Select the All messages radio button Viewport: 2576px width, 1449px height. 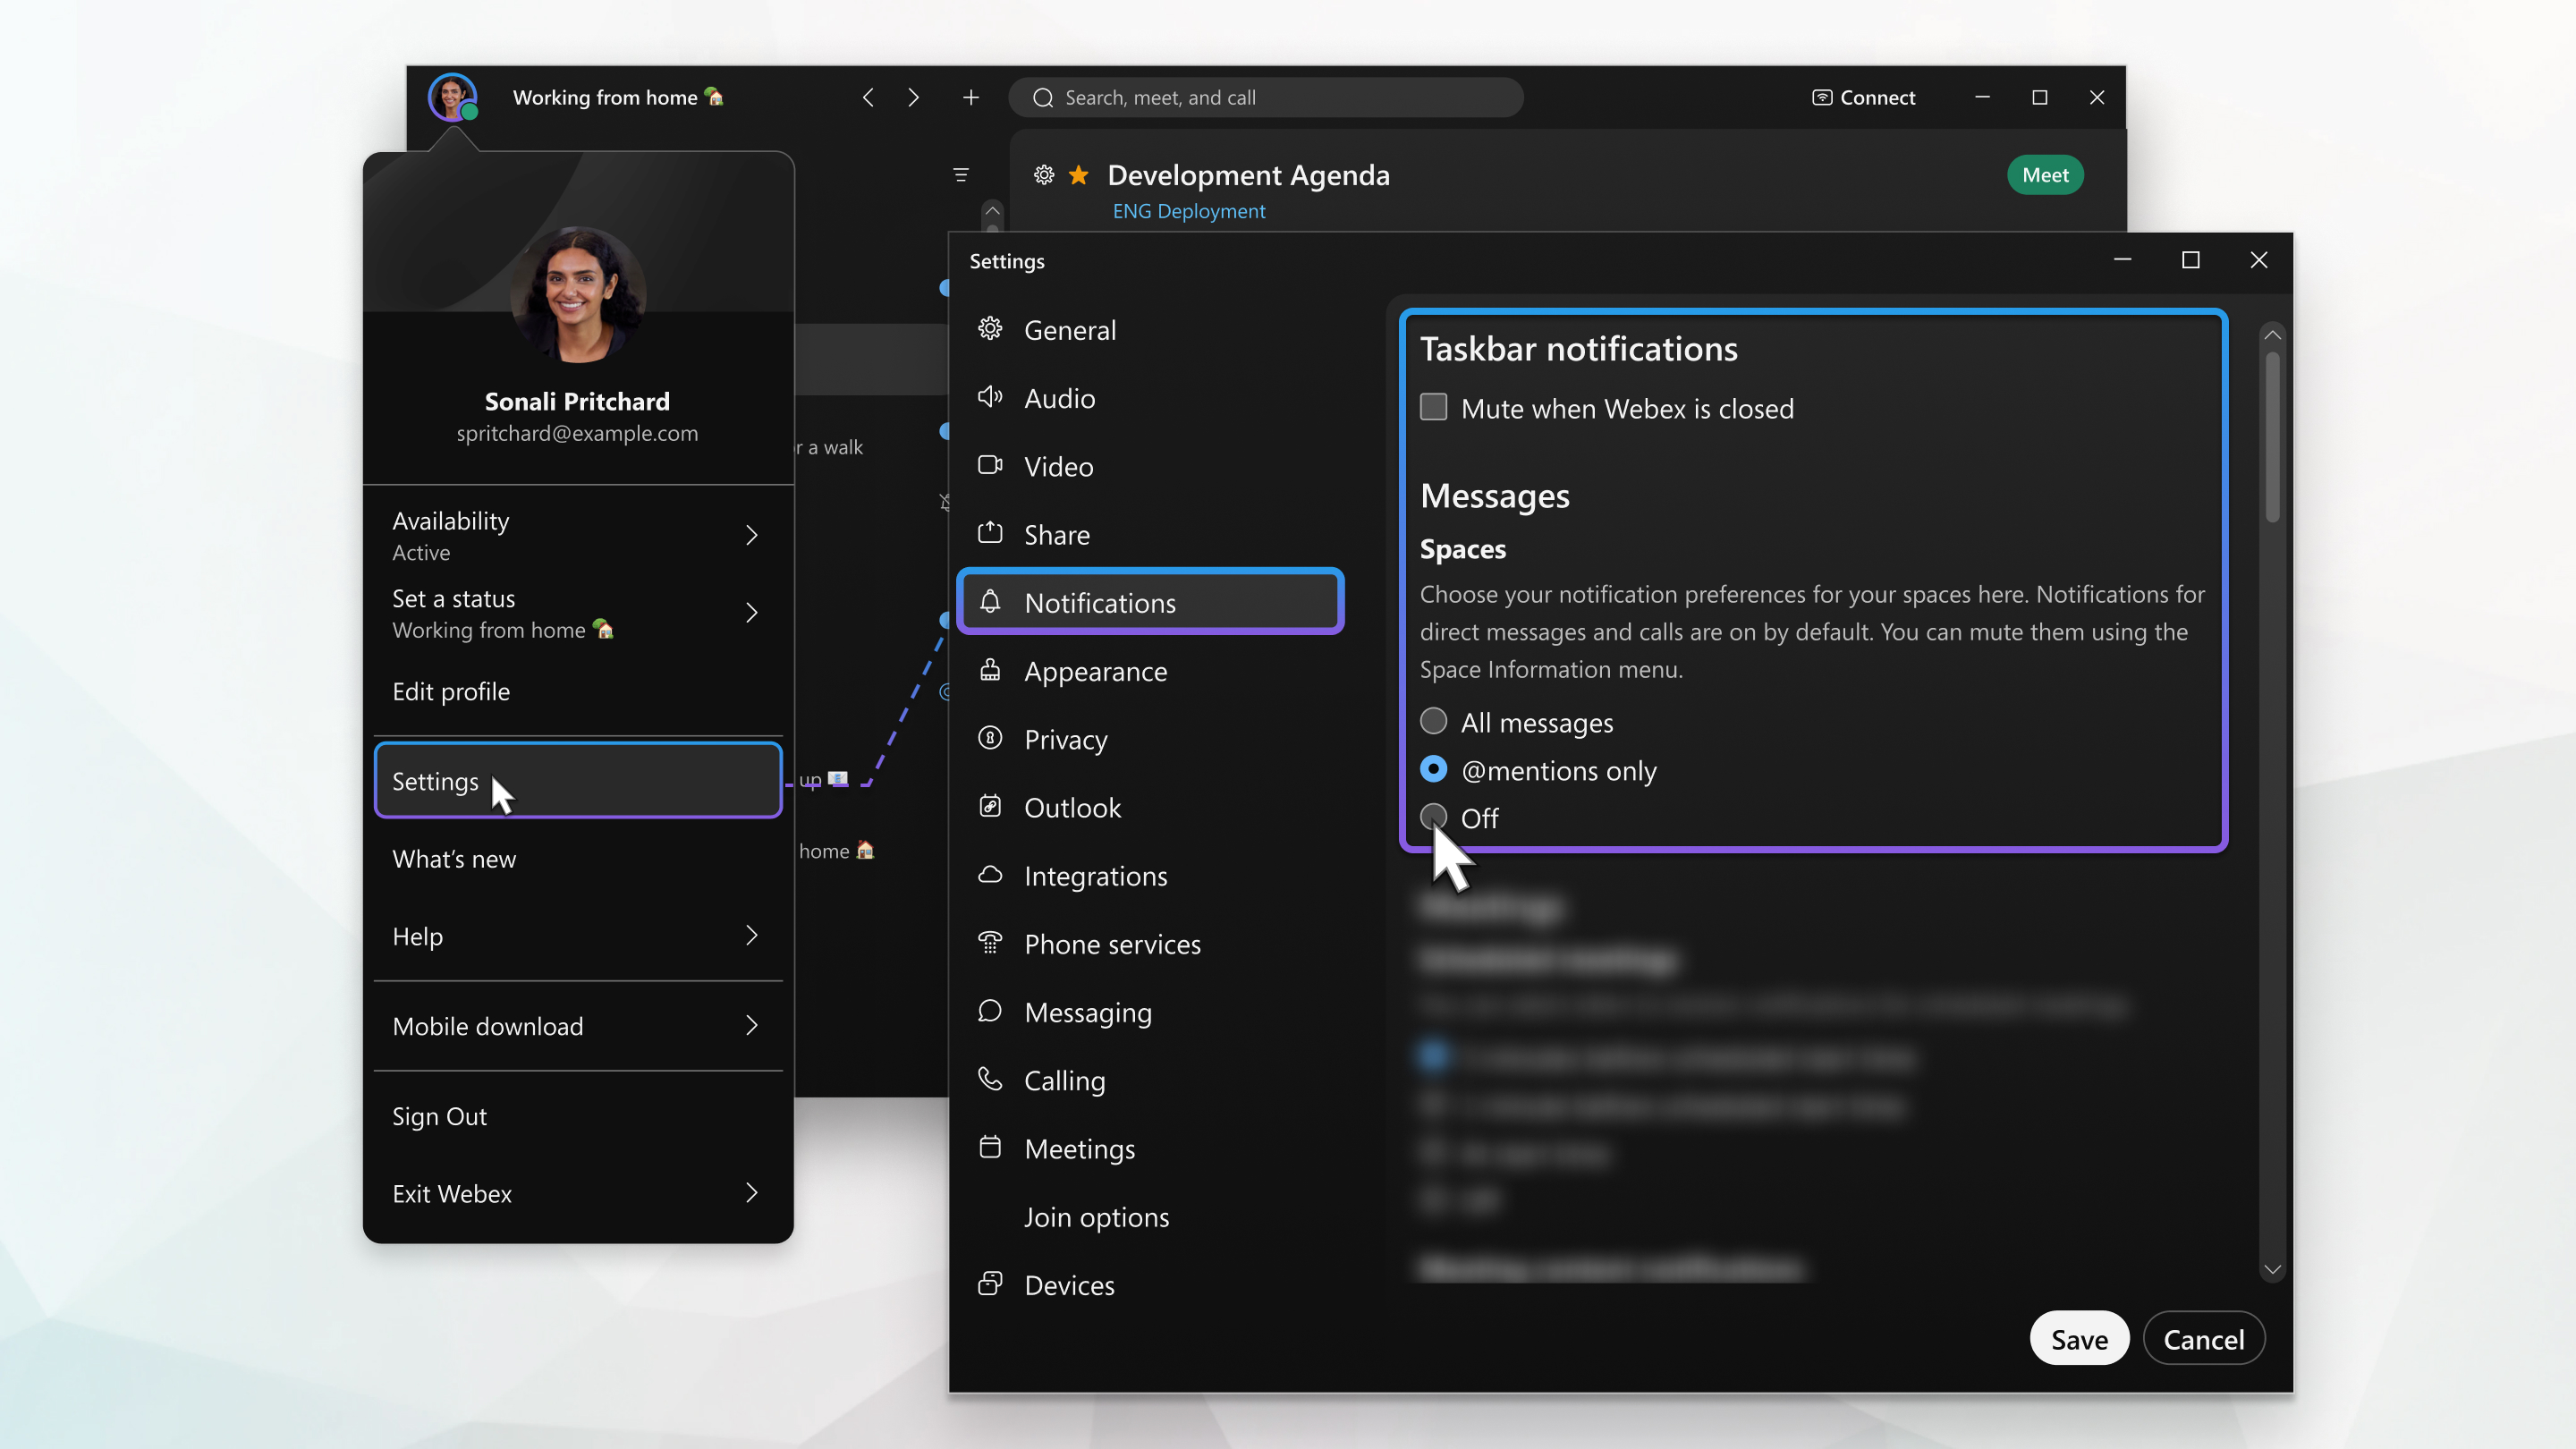[x=1435, y=722]
